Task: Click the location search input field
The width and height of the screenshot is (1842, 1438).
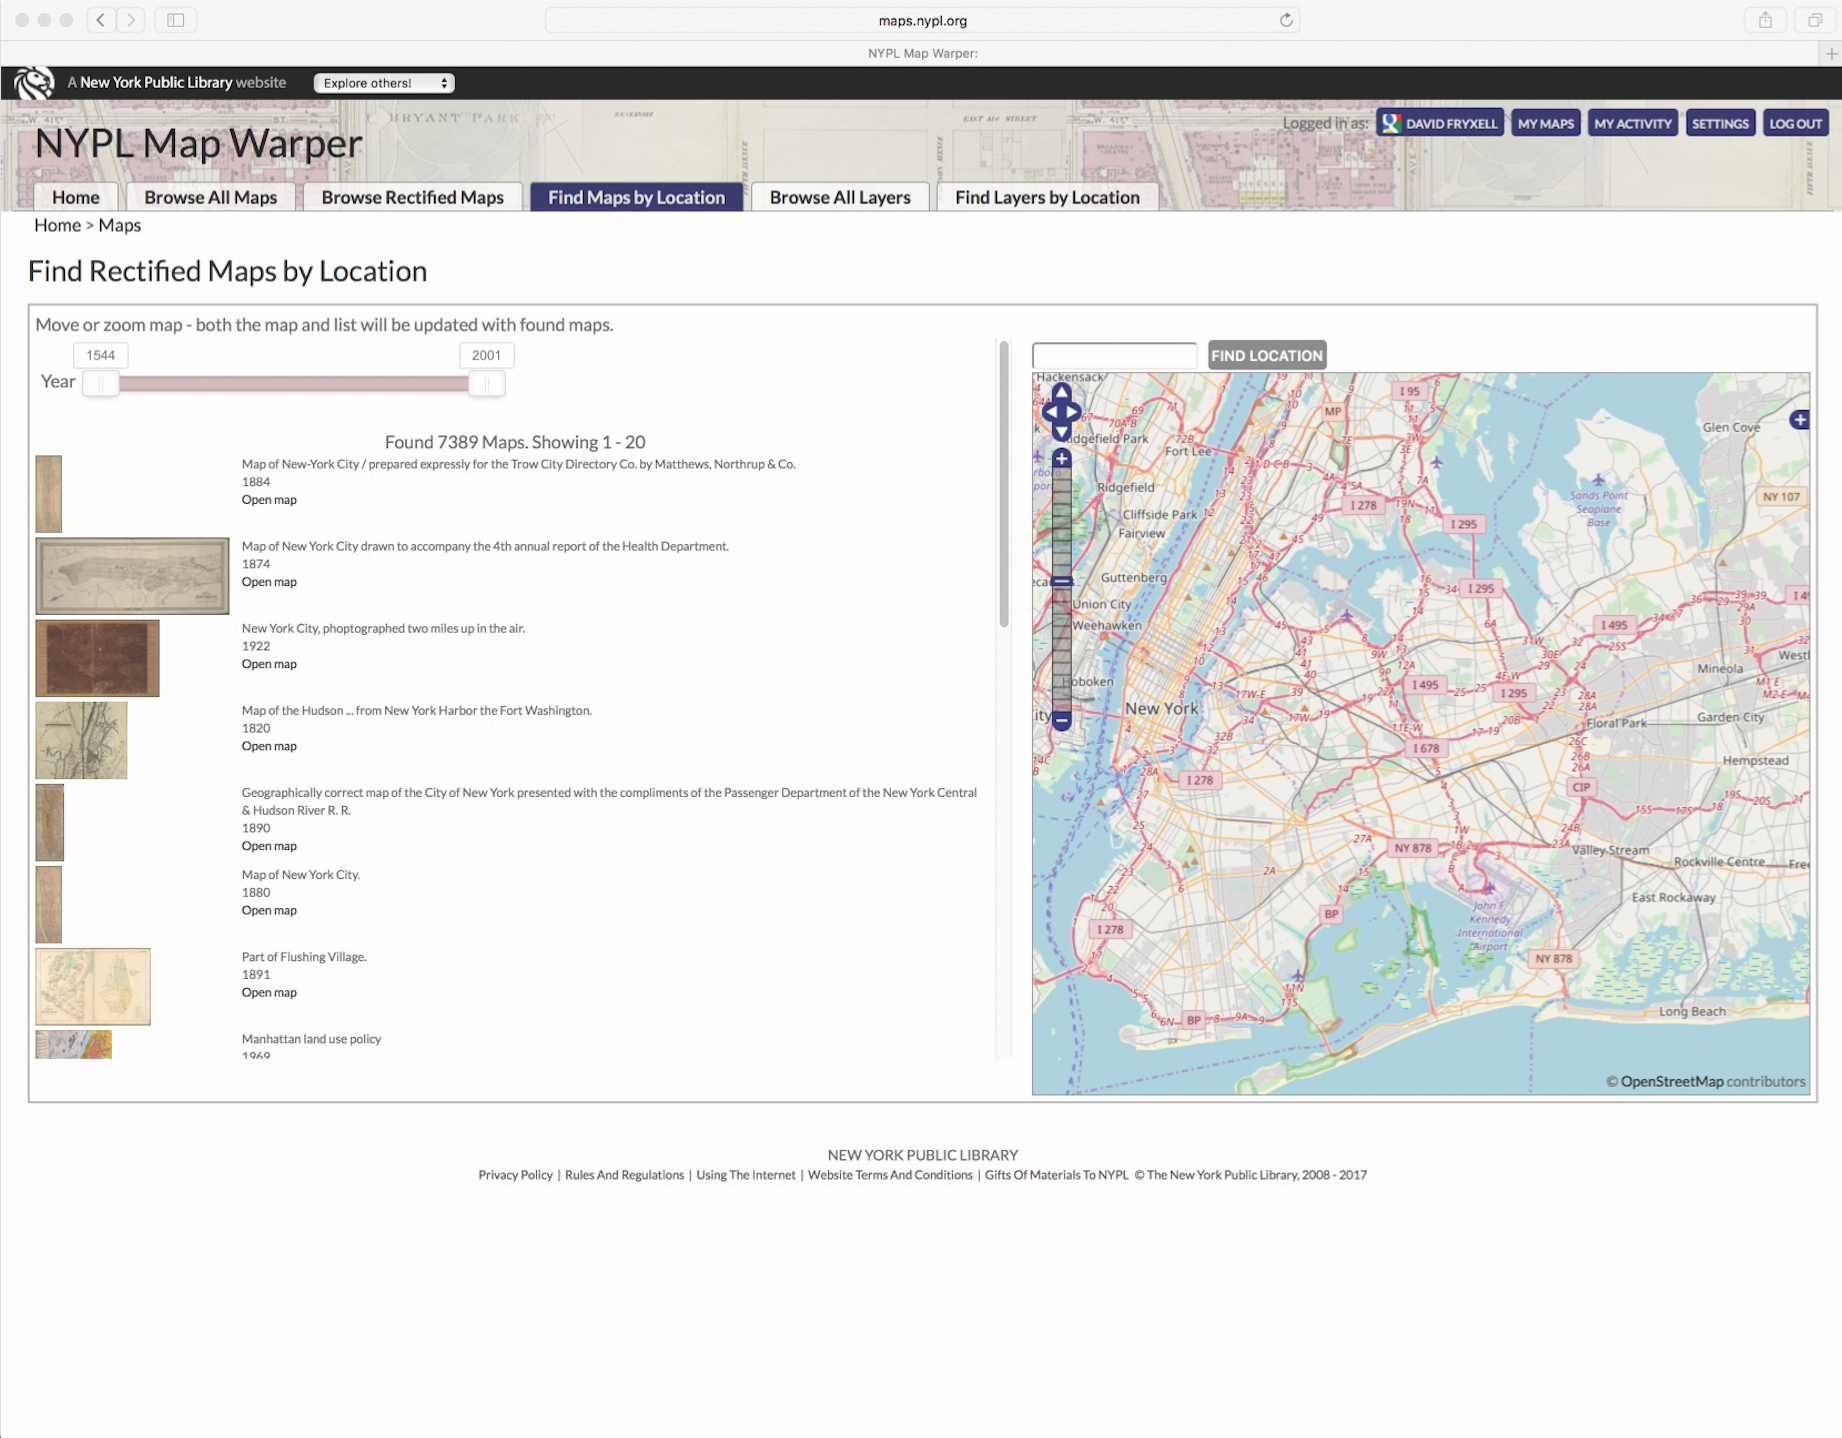Action: click(x=1113, y=355)
